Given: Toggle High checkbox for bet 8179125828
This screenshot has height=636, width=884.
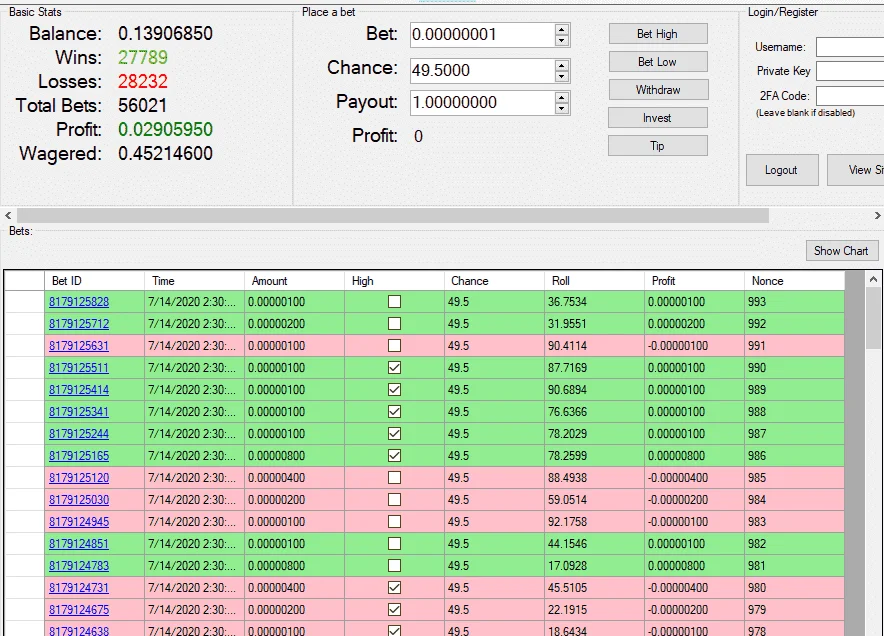Looking at the screenshot, I should pyautogui.click(x=395, y=302).
